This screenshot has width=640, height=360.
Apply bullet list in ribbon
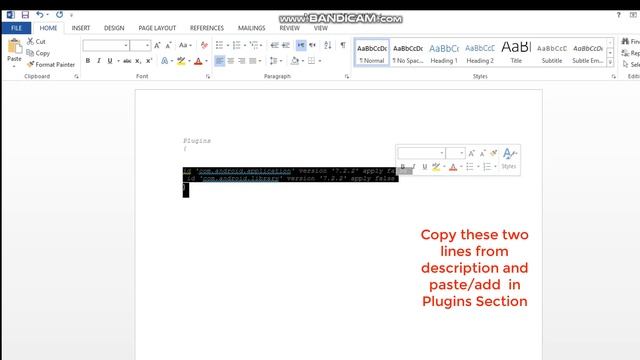tap(220, 45)
